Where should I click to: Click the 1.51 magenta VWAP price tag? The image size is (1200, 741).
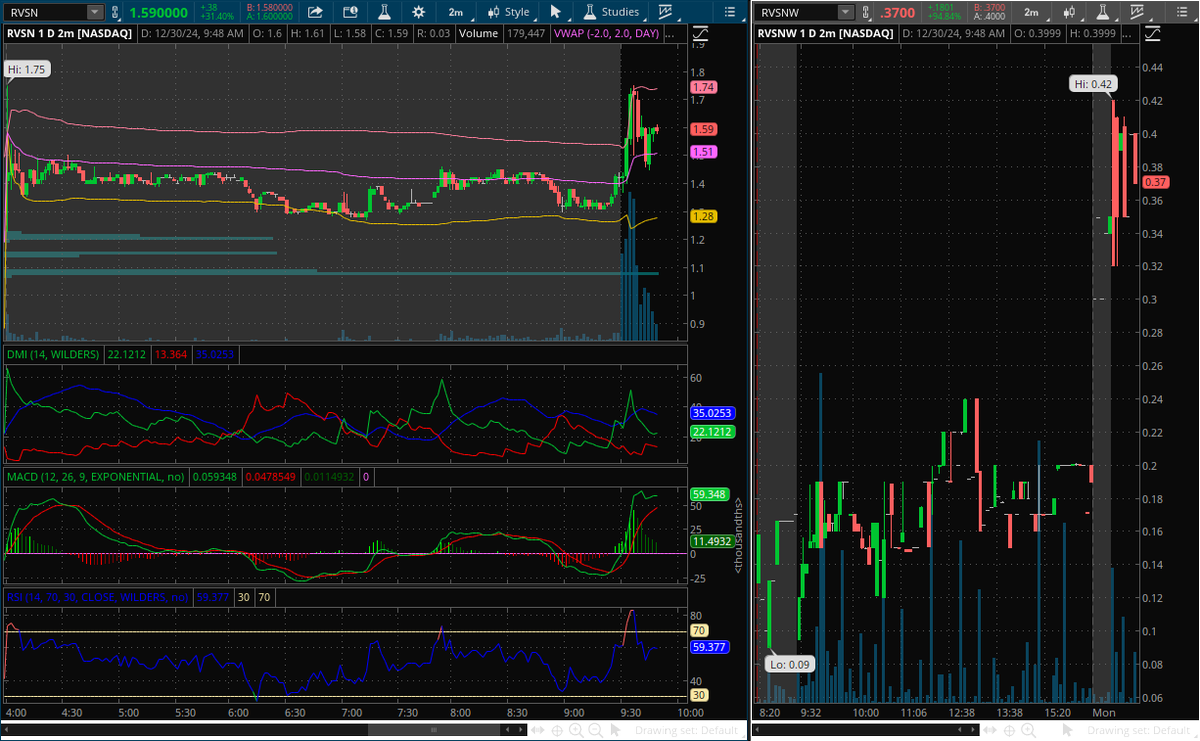click(x=703, y=152)
